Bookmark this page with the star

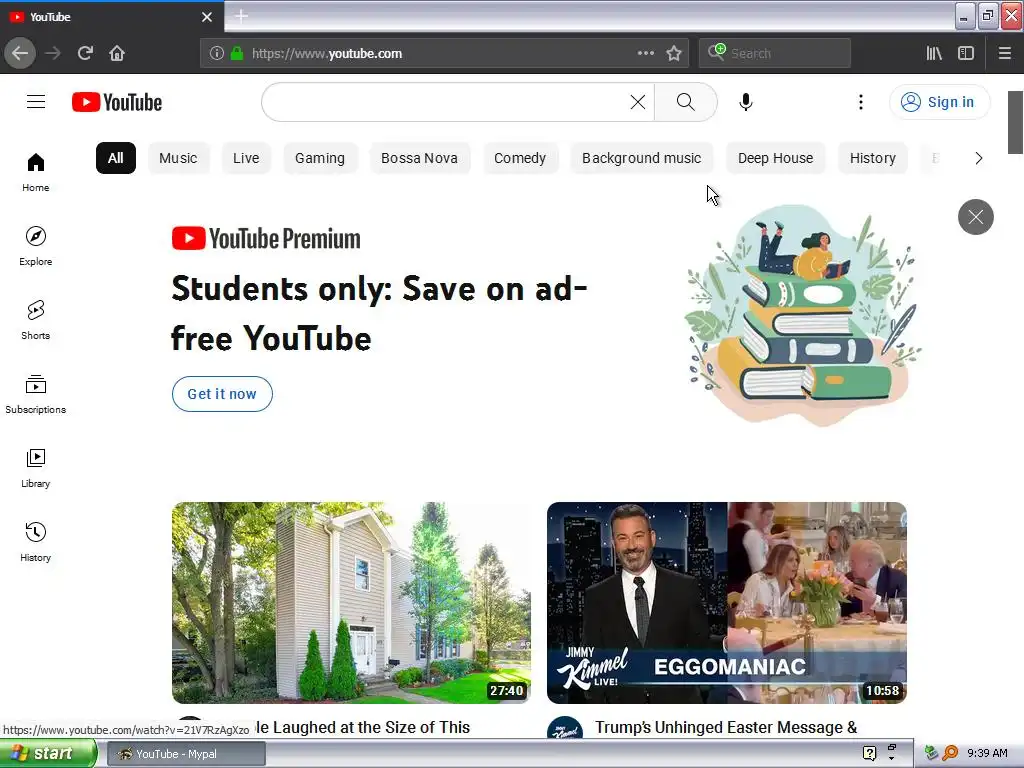(674, 53)
